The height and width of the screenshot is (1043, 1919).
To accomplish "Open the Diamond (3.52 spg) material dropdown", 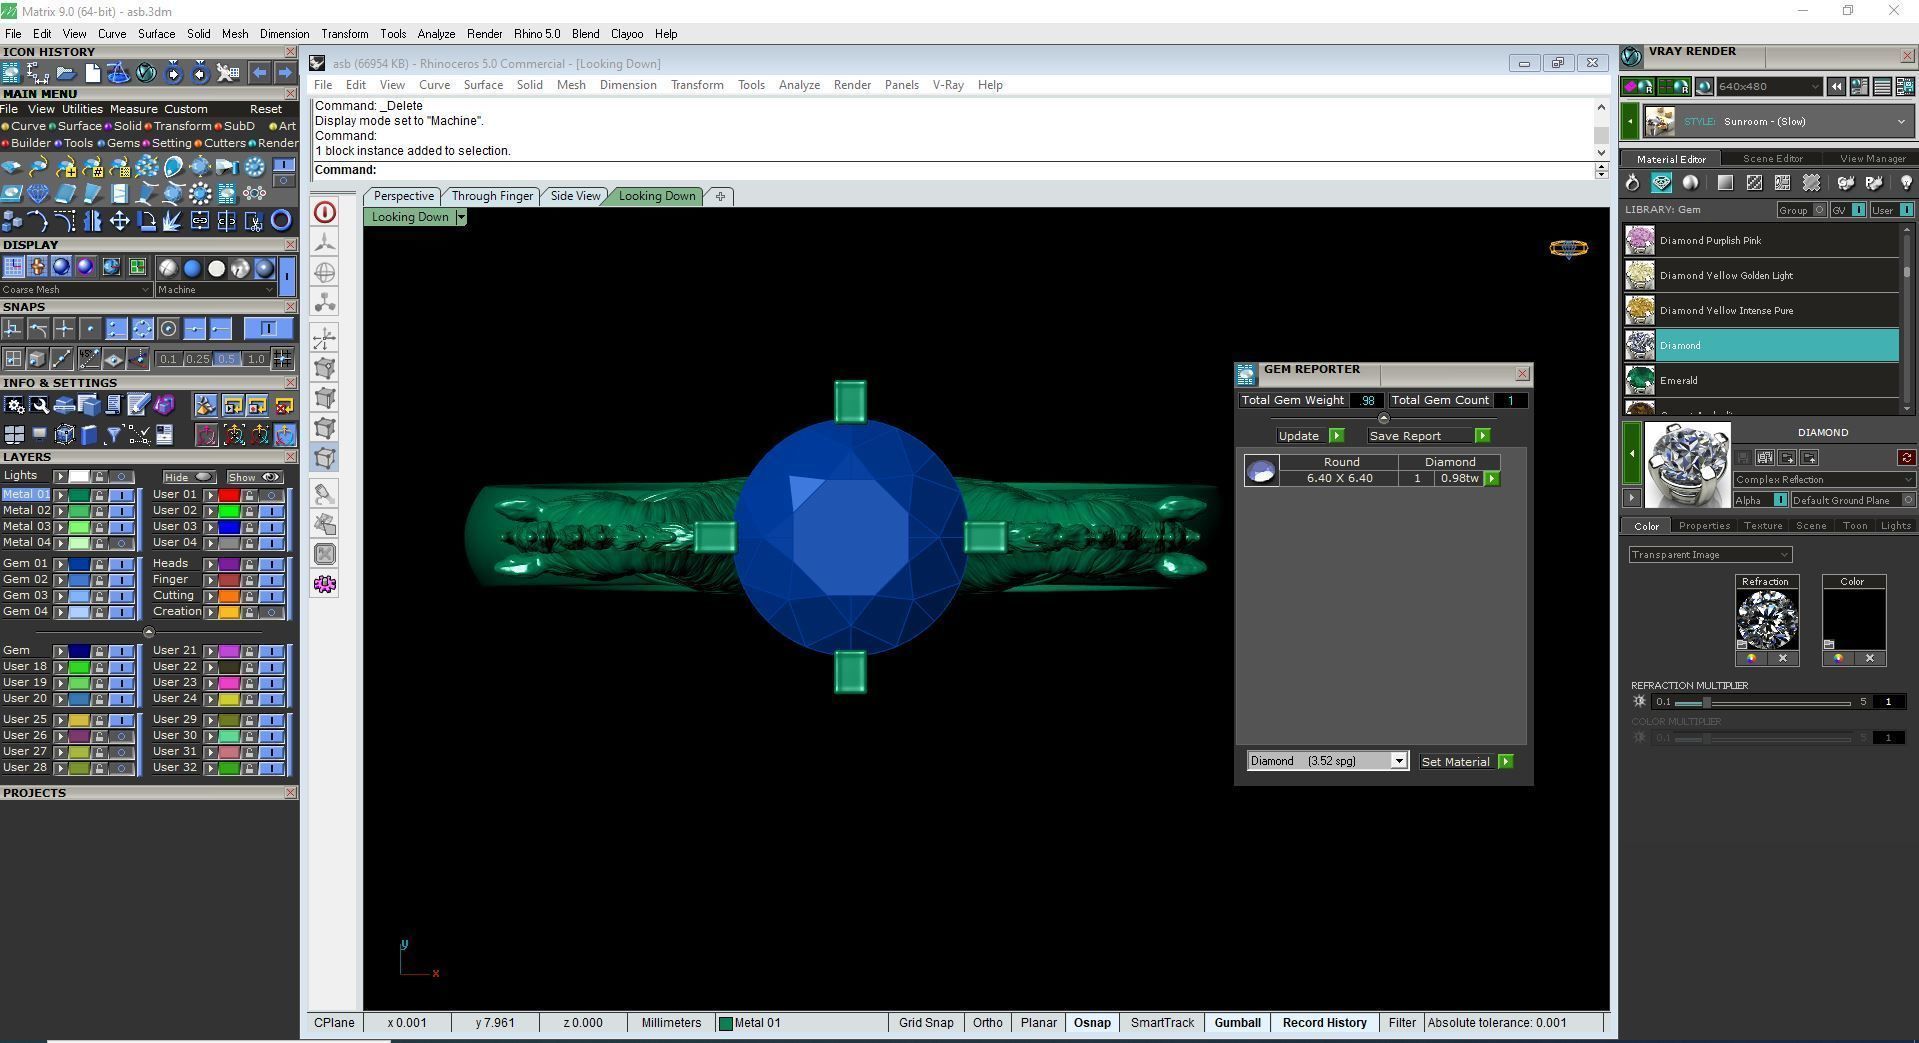I will 1328,762.
